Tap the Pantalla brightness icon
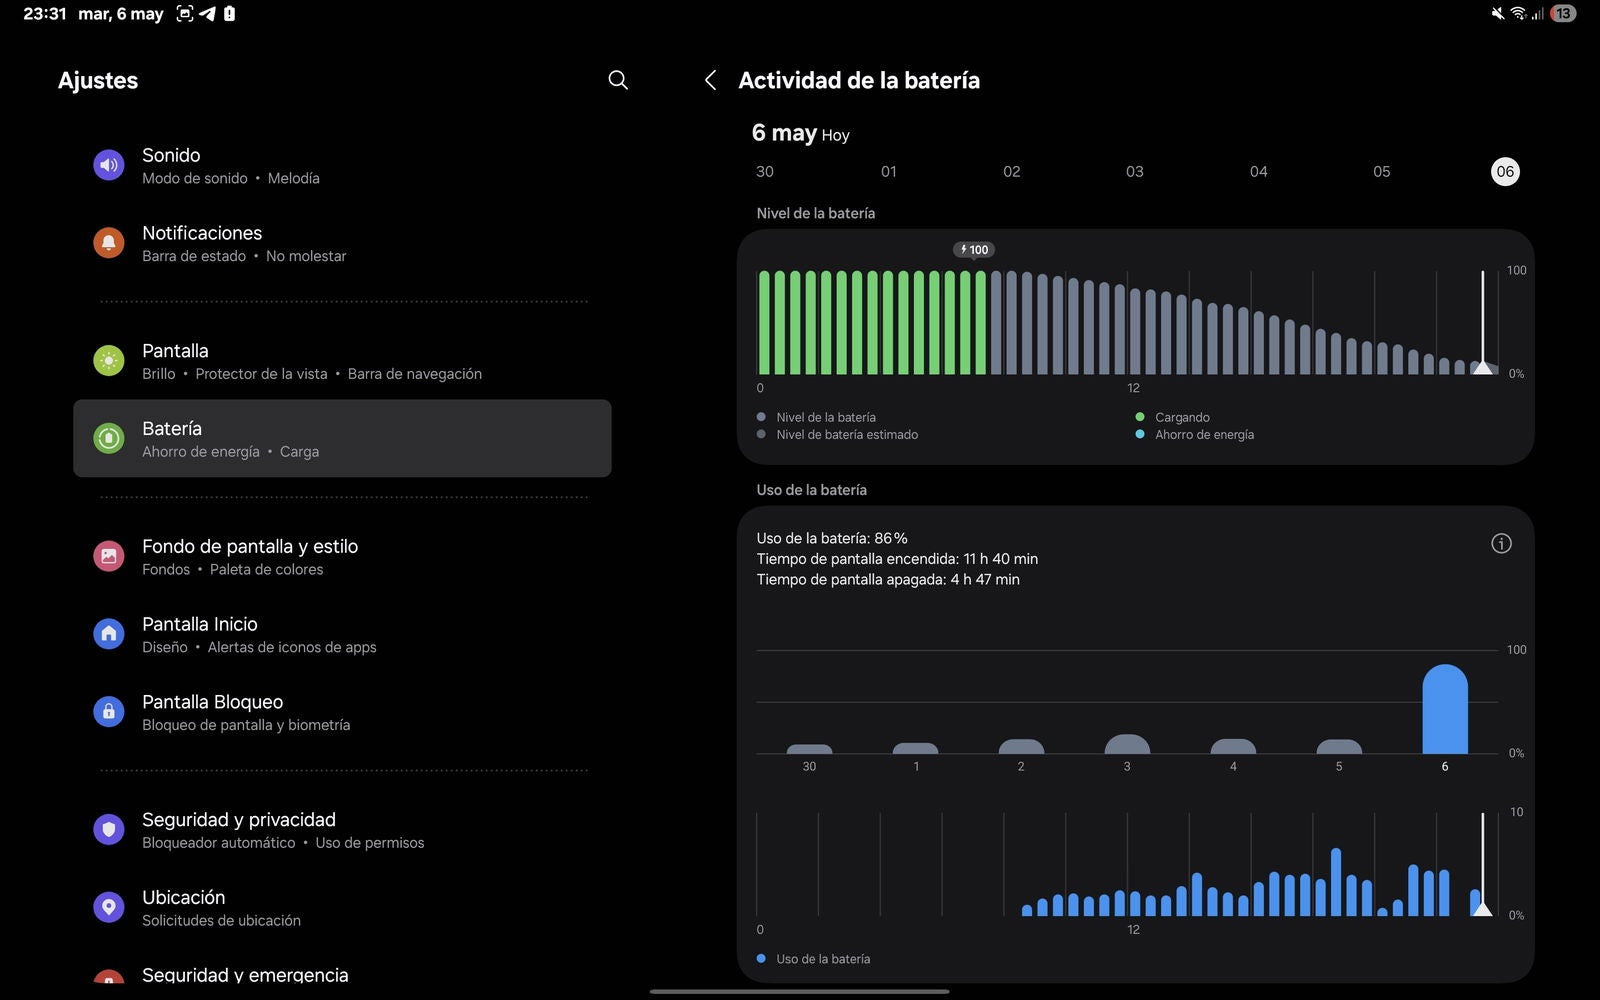The height and width of the screenshot is (1000, 1600). coord(109,361)
